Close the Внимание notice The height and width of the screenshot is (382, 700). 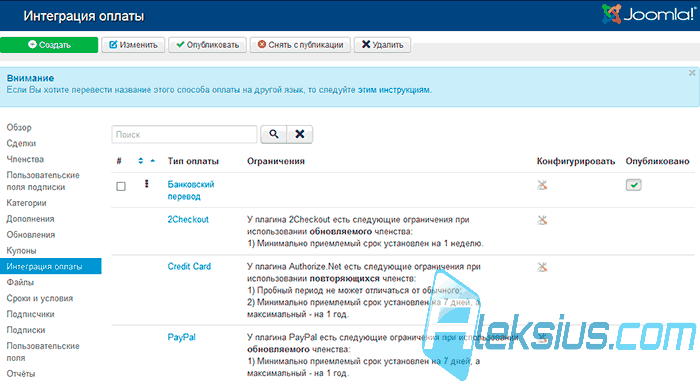[692, 73]
